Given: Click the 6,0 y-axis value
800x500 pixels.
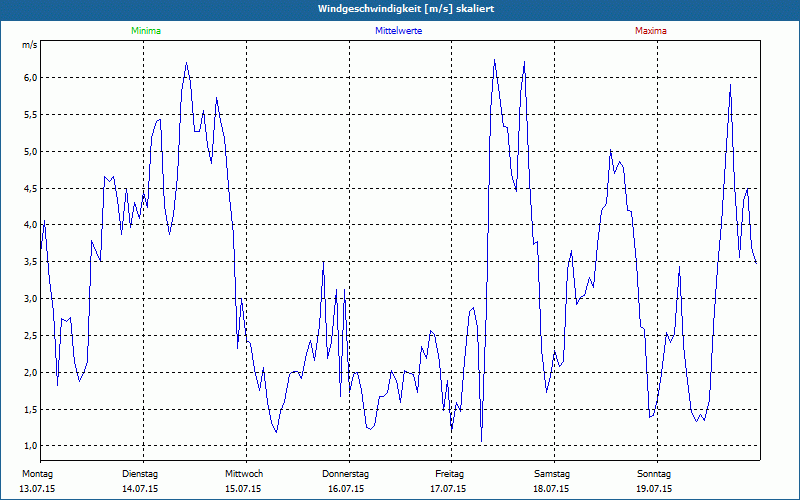Looking at the screenshot, I should (x=31, y=78).
